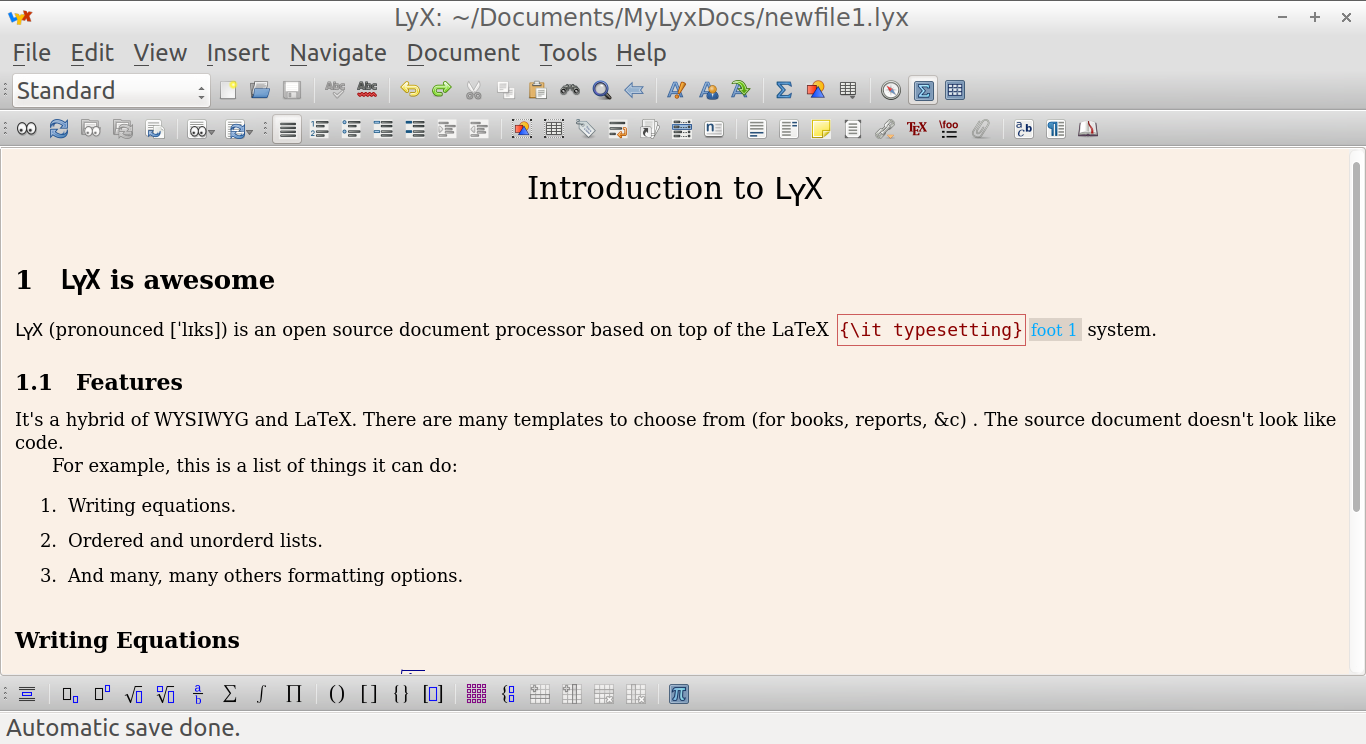
Task: Apply the default Standard paragraph layout icon
Action: click(x=287, y=129)
